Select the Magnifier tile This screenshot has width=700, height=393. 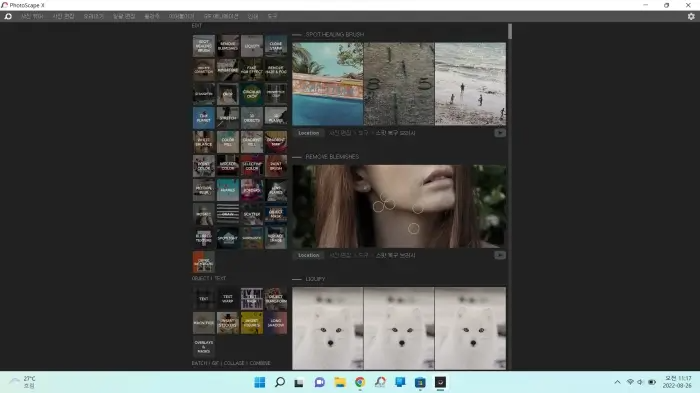tap(204, 323)
